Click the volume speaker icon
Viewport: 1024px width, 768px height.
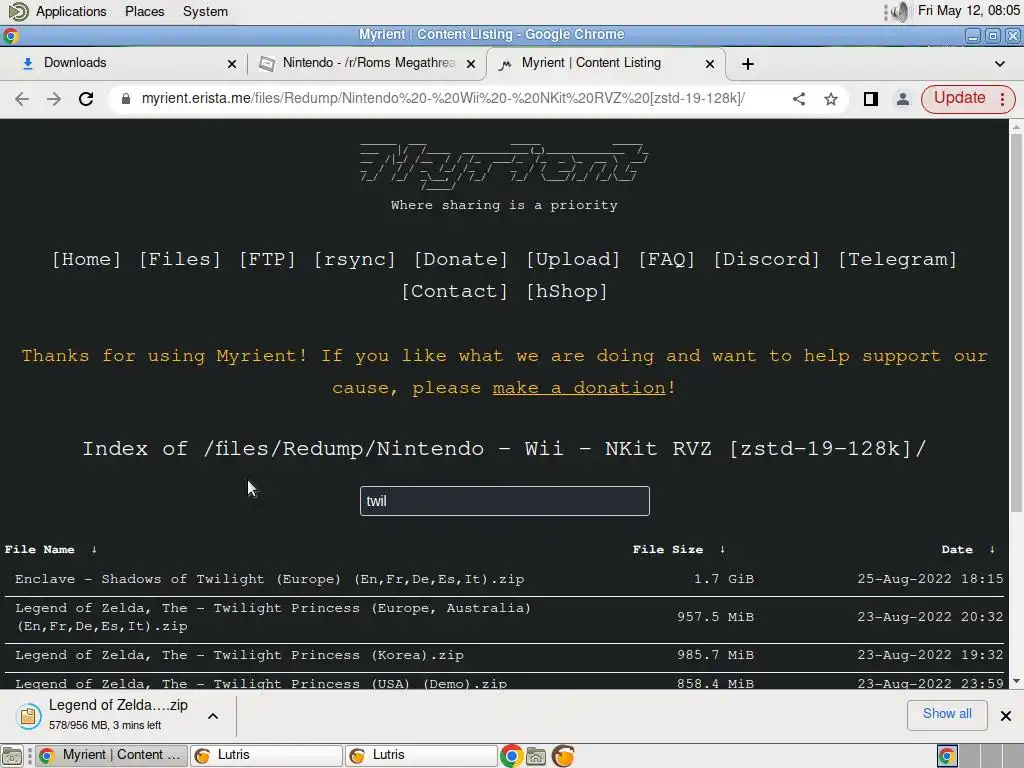click(x=900, y=11)
